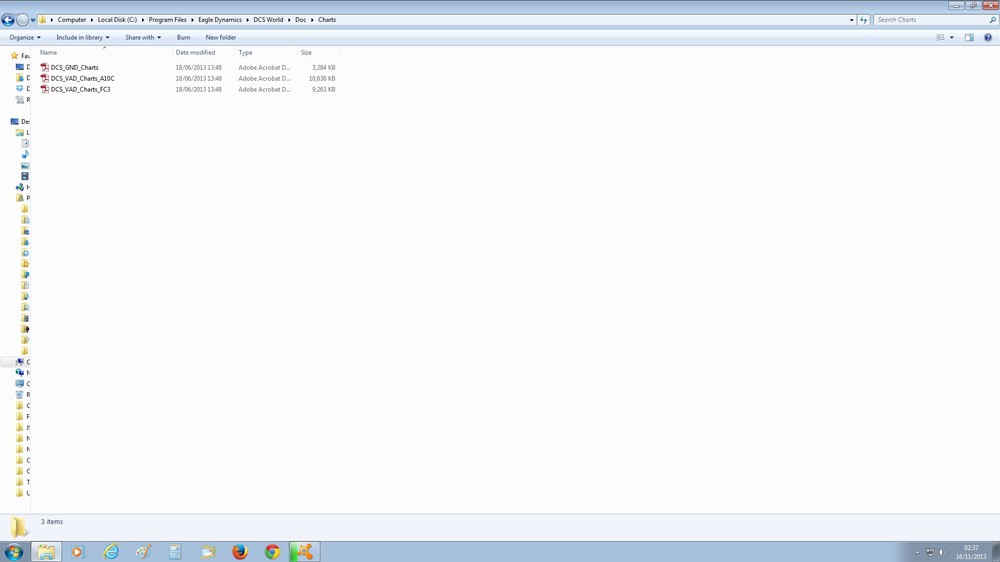Open the recent locations dropdown beside Forward

[x=33, y=20]
